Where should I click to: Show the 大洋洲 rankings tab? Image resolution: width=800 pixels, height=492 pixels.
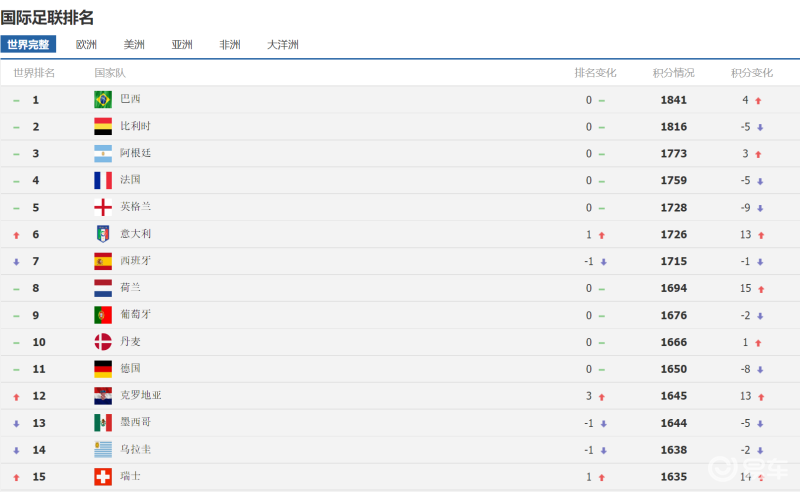[282, 44]
